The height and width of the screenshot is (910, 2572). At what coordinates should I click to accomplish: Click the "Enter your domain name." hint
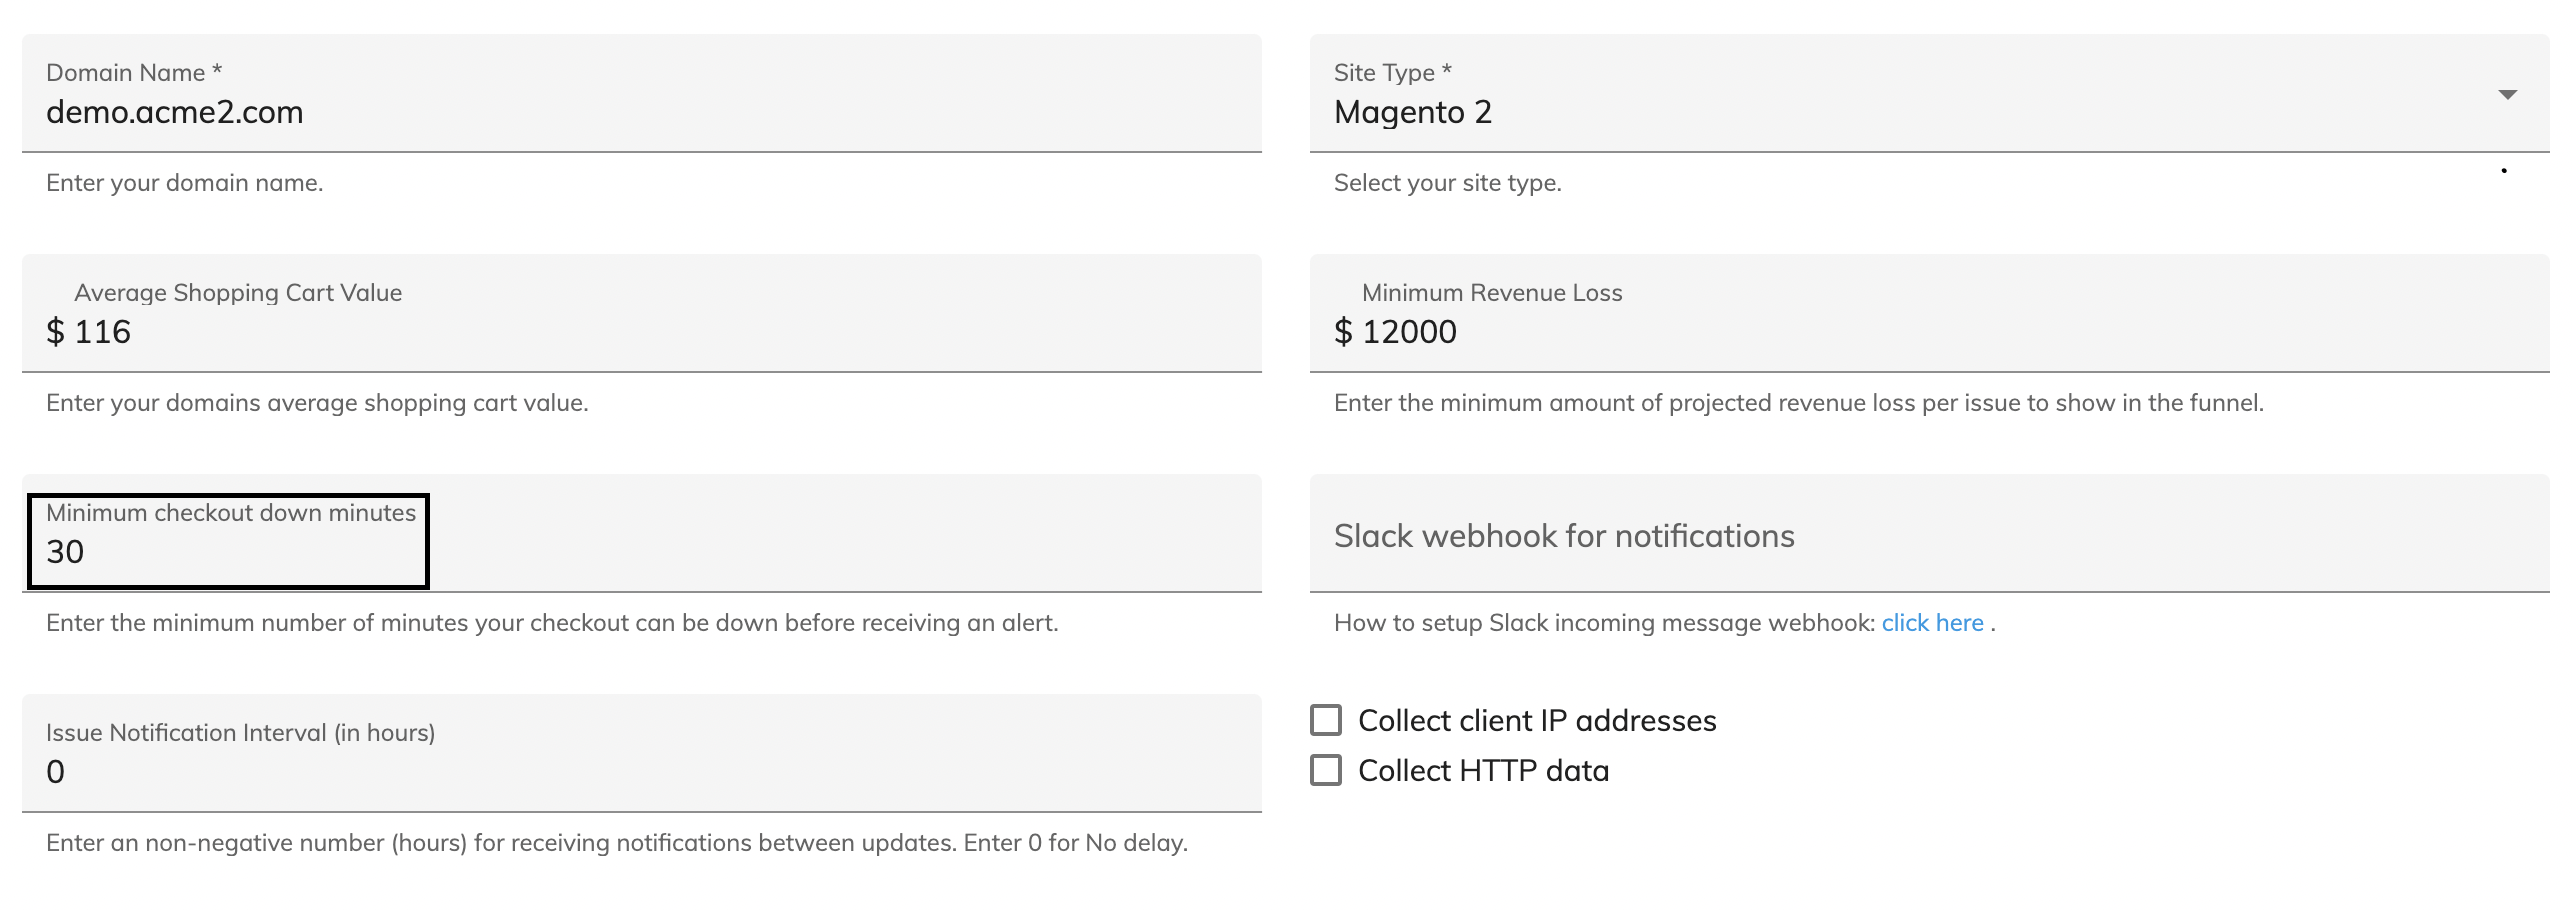click(185, 183)
